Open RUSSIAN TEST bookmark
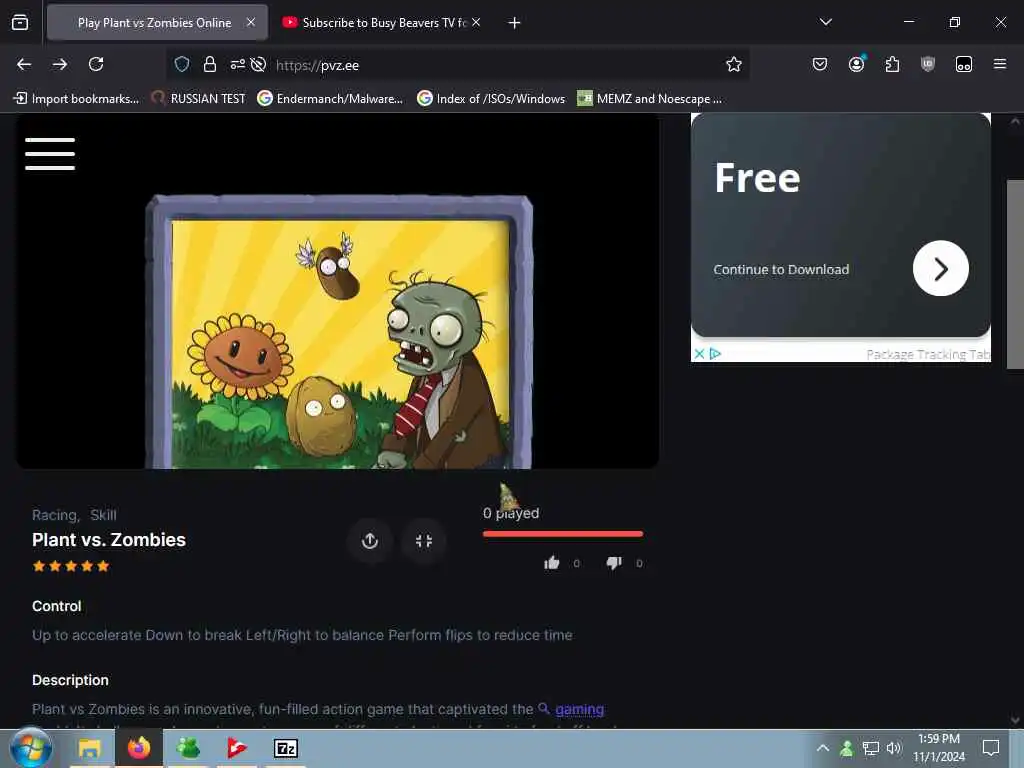Image resolution: width=1024 pixels, height=768 pixels. coord(199,99)
